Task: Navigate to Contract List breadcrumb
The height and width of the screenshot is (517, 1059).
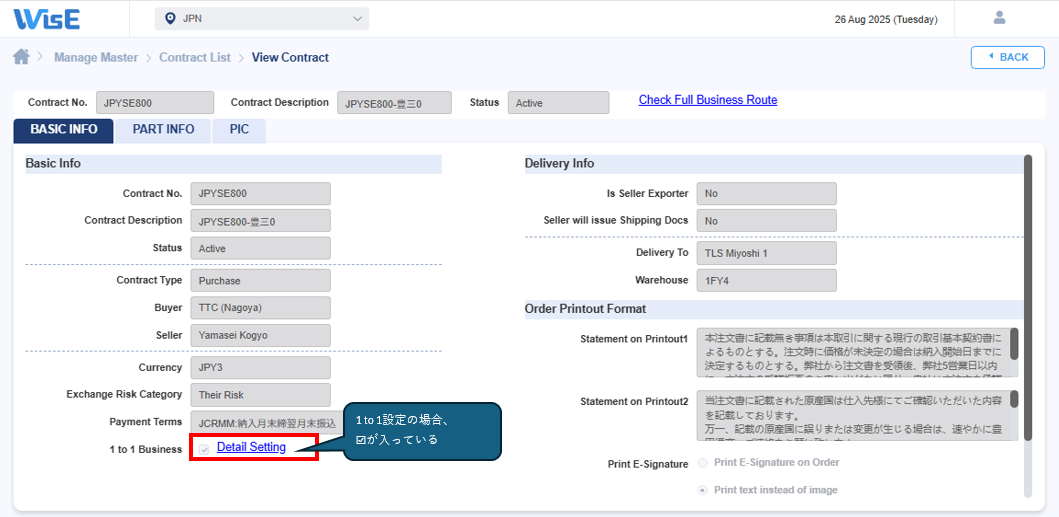Action: point(194,58)
